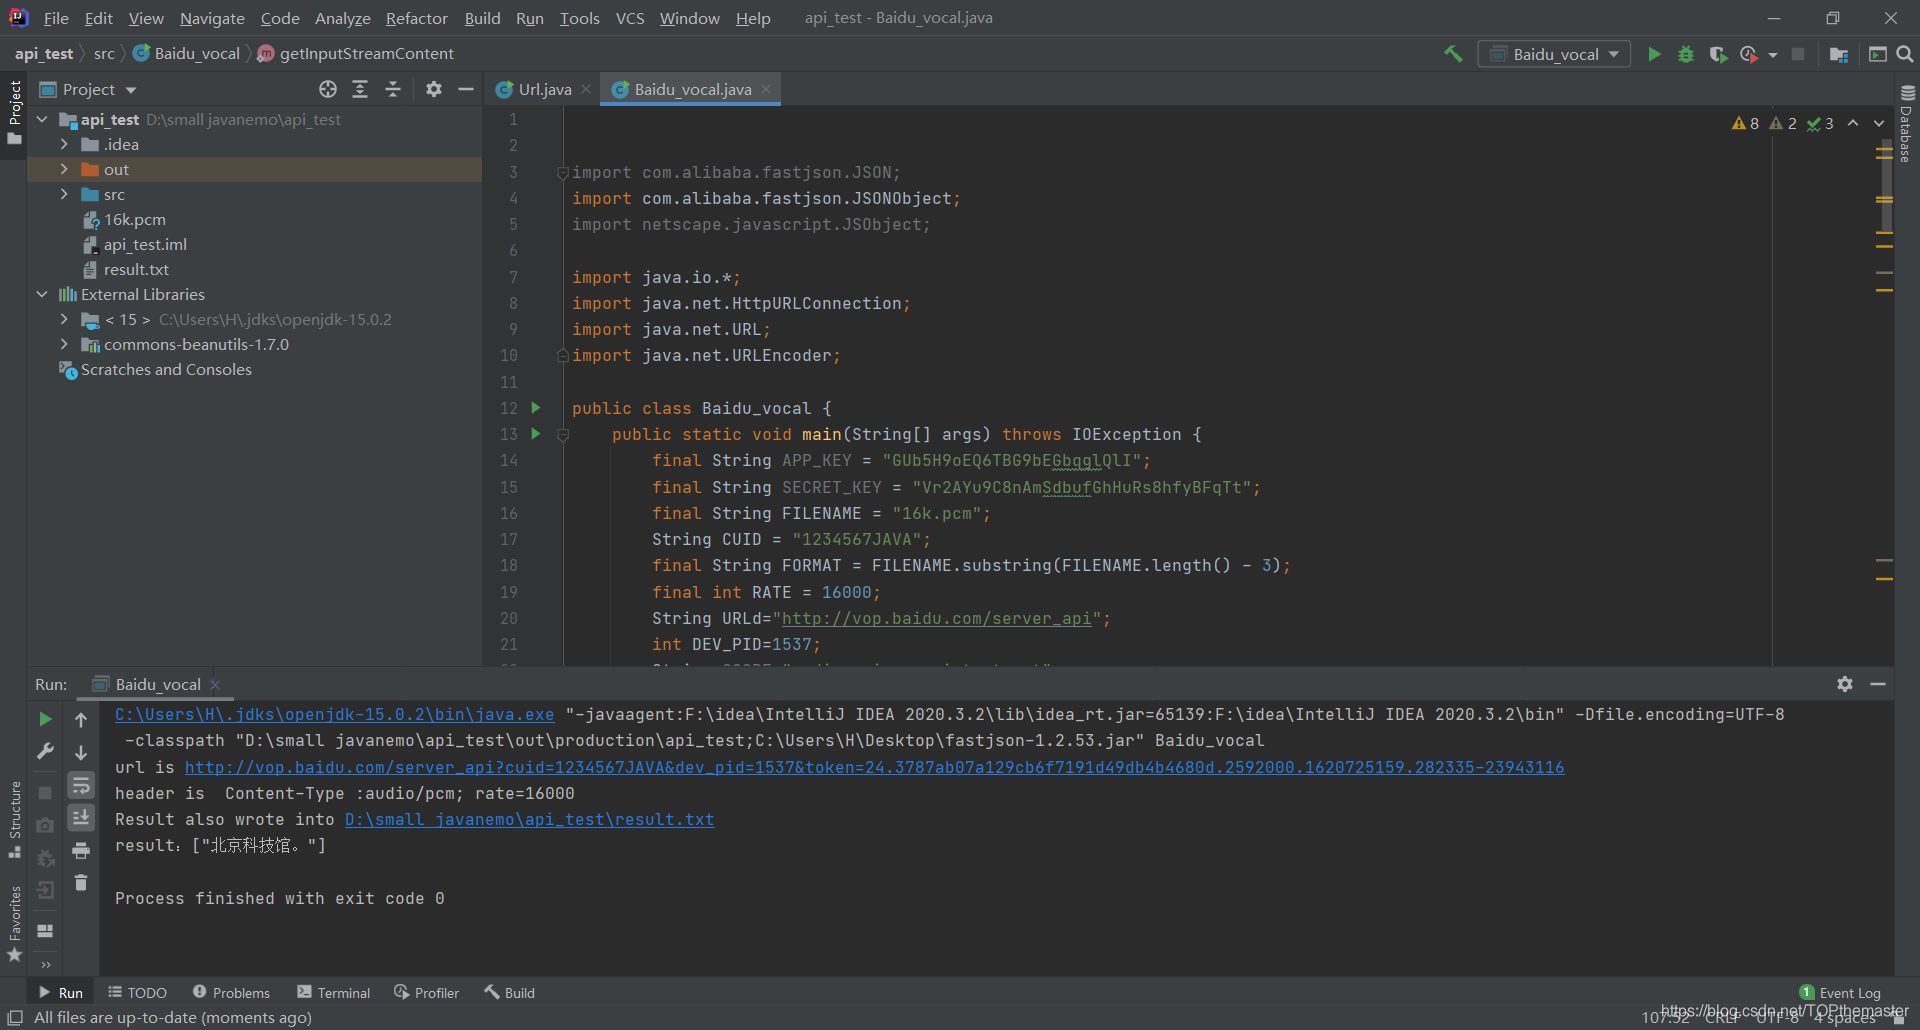Viewport: 1920px width, 1030px height.
Task: Rerun Baidu_vocal in the Run panel
Action: pyautogui.click(x=45, y=719)
